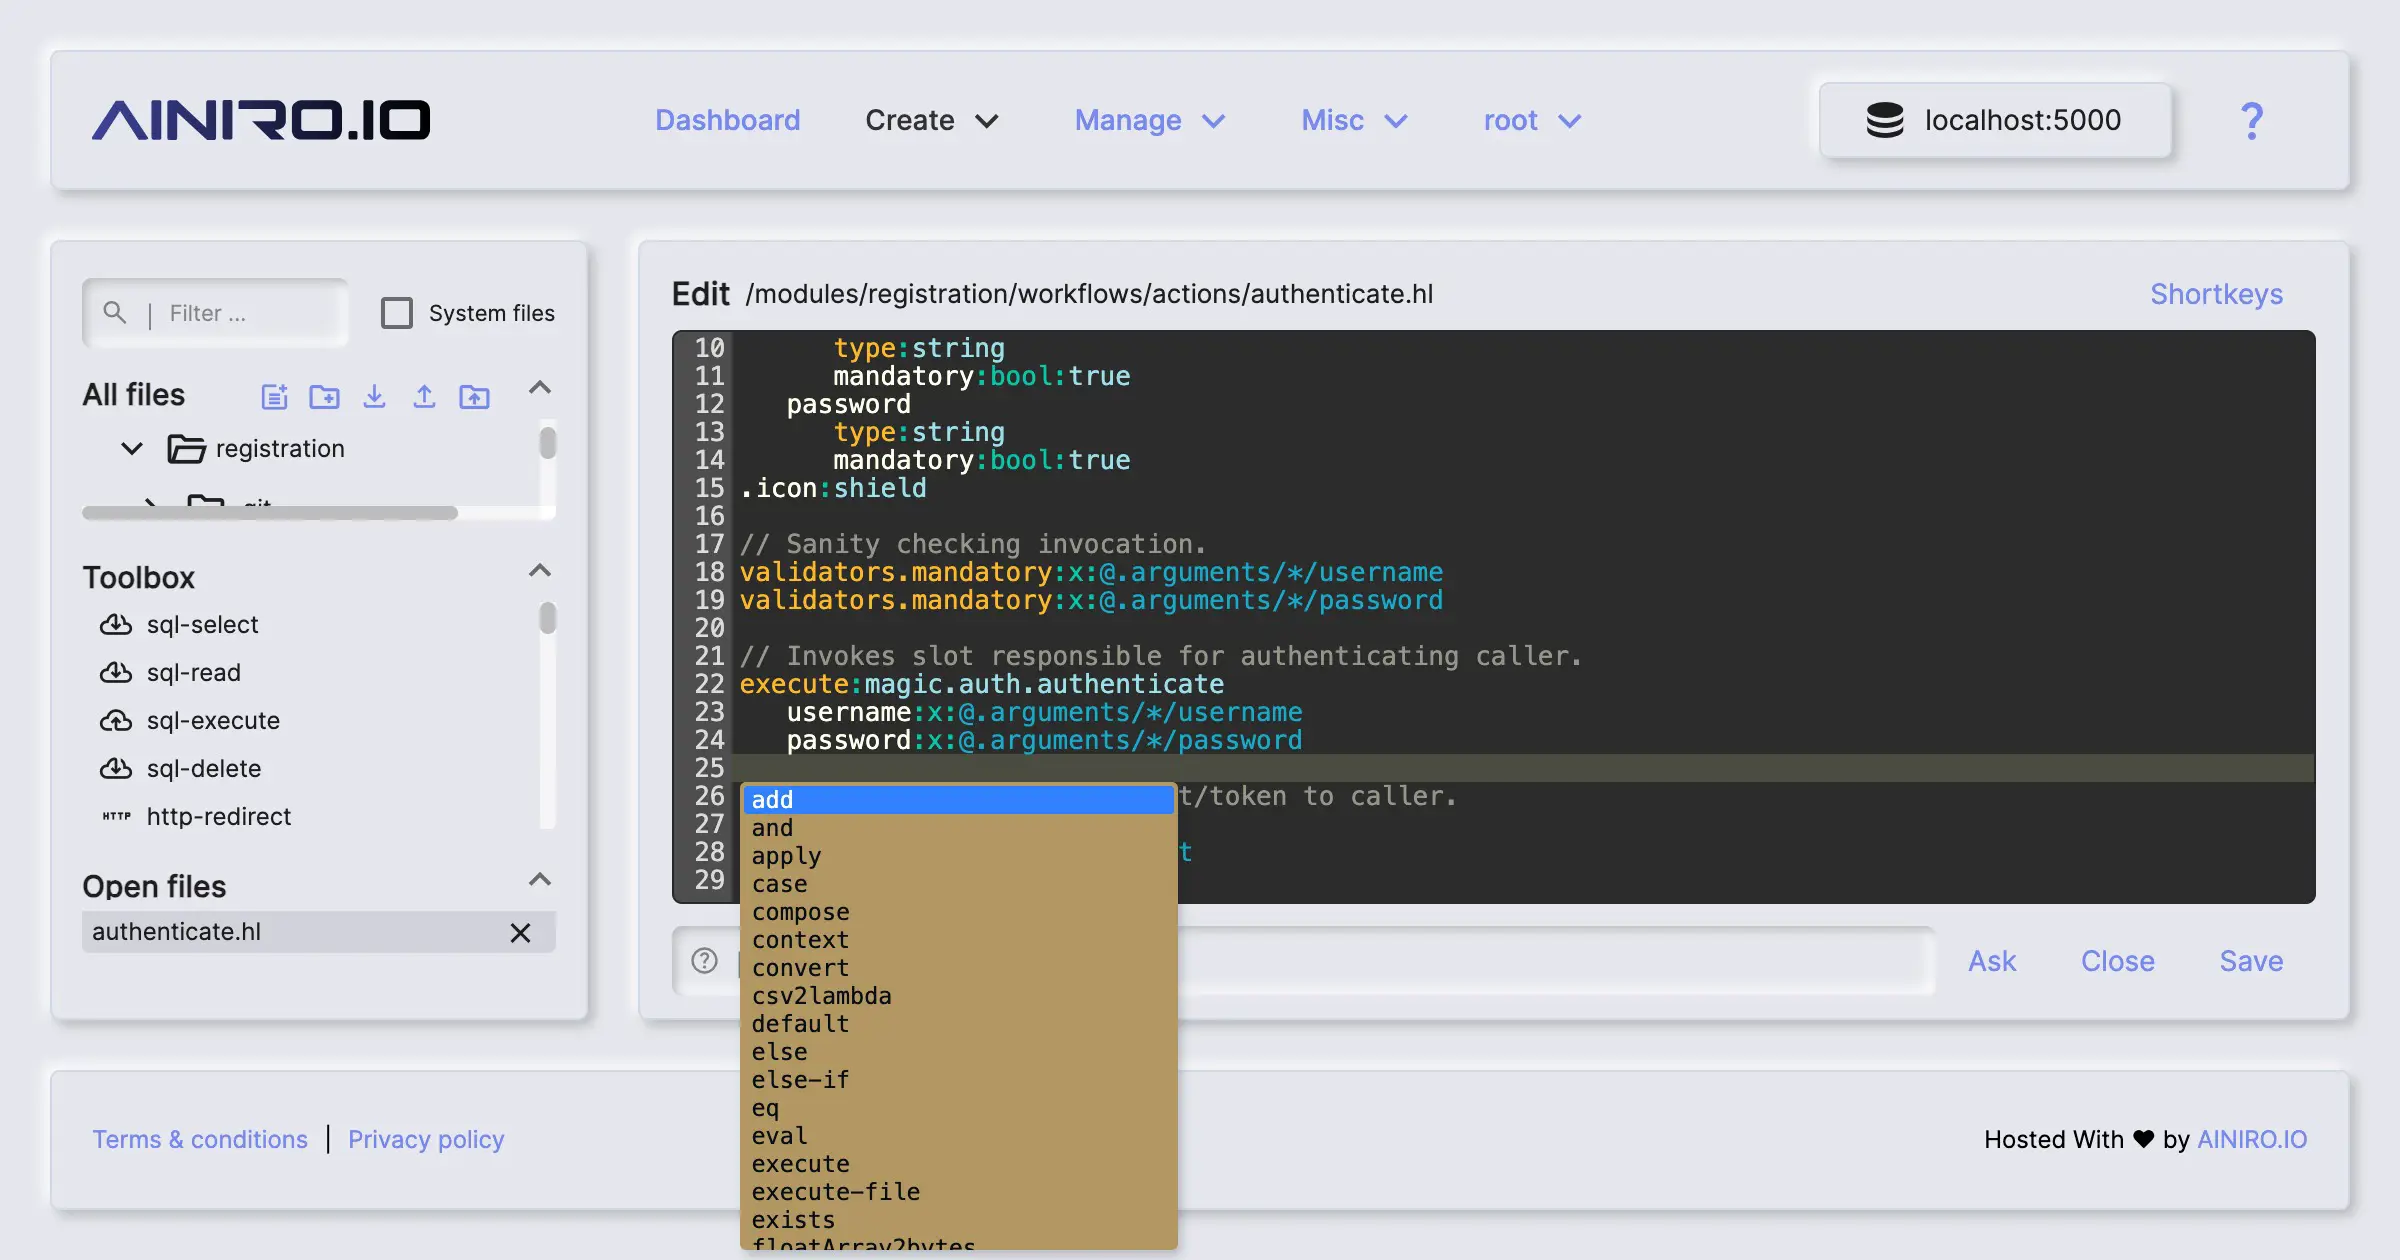Click the download files icon in All files toolbar
The width and height of the screenshot is (2400, 1260).
[374, 396]
